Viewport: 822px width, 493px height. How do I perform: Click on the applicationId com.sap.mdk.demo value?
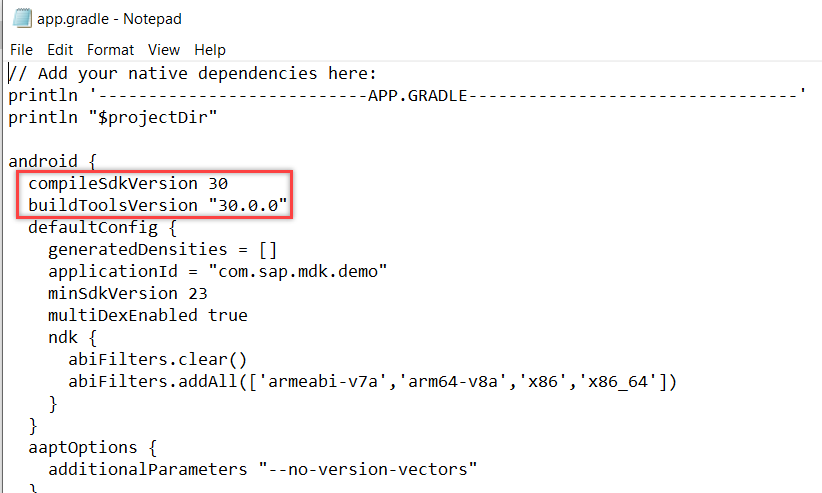[x=298, y=272]
